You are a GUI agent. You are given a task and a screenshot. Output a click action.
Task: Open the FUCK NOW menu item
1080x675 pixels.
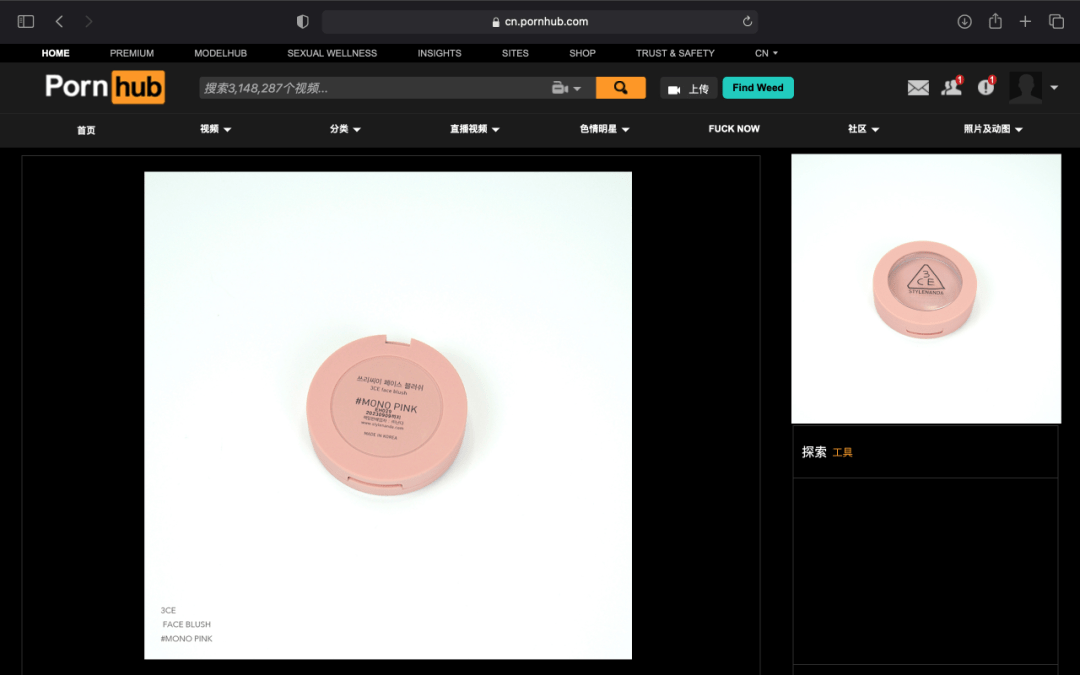[x=734, y=129]
